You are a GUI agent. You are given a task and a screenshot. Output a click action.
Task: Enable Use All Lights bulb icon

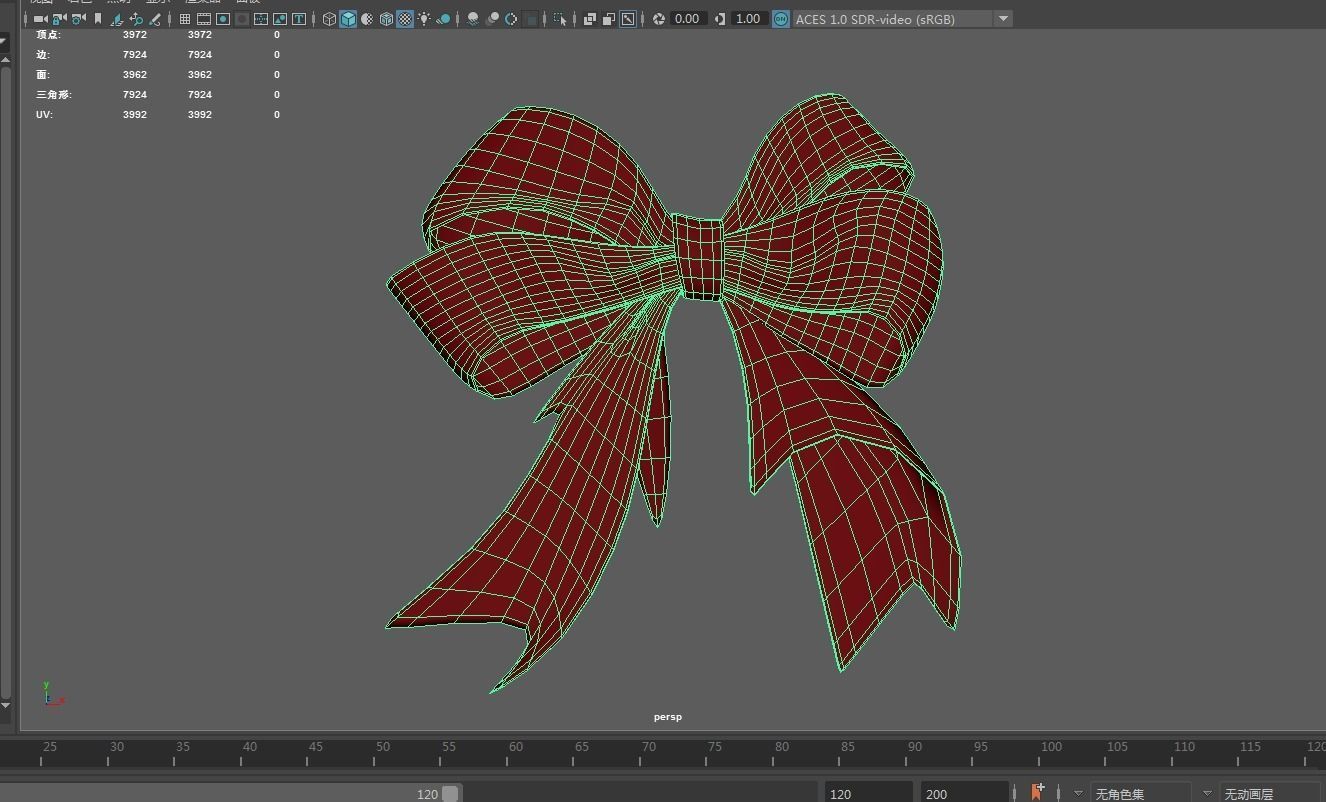(x=424, y=19)
